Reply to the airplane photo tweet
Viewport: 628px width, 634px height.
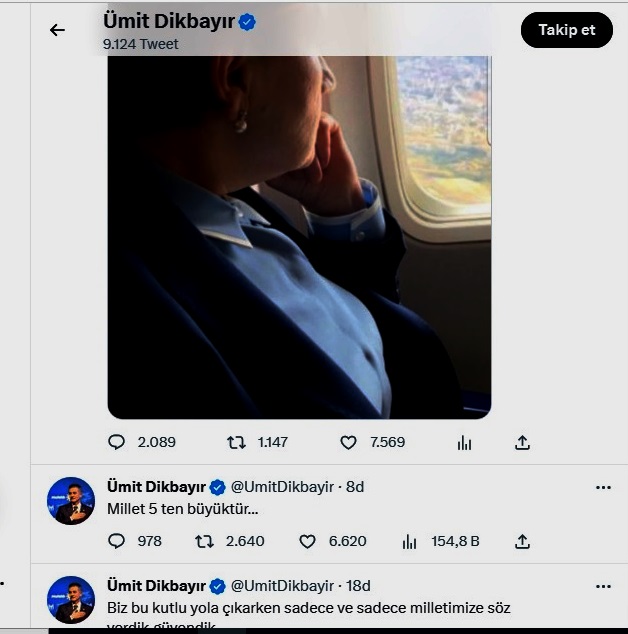[117, 442]
